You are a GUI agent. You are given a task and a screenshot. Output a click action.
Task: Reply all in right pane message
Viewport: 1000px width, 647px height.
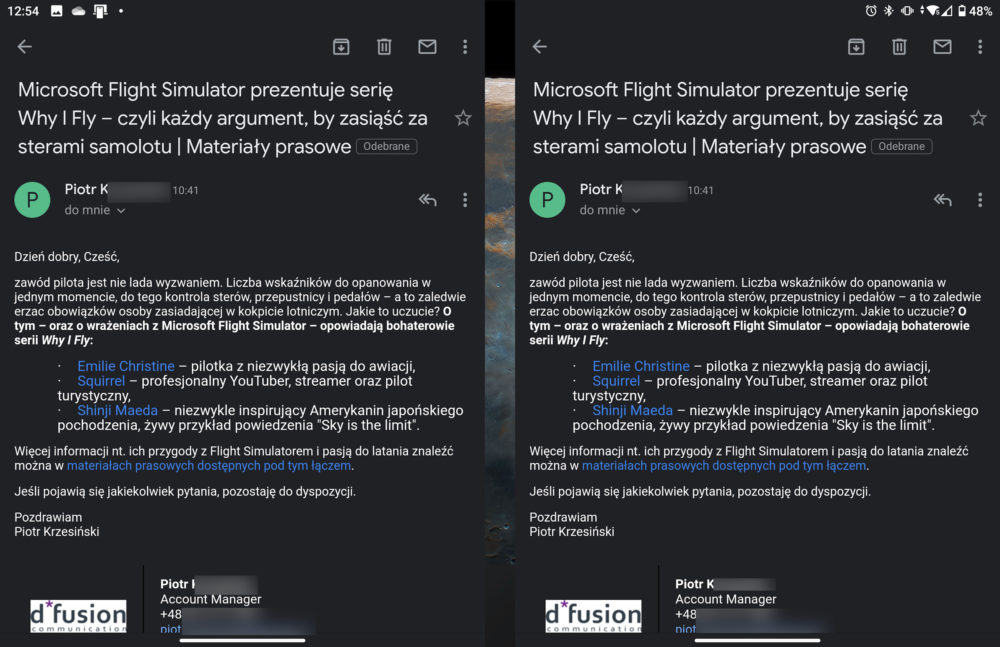[x=943, y=200]
